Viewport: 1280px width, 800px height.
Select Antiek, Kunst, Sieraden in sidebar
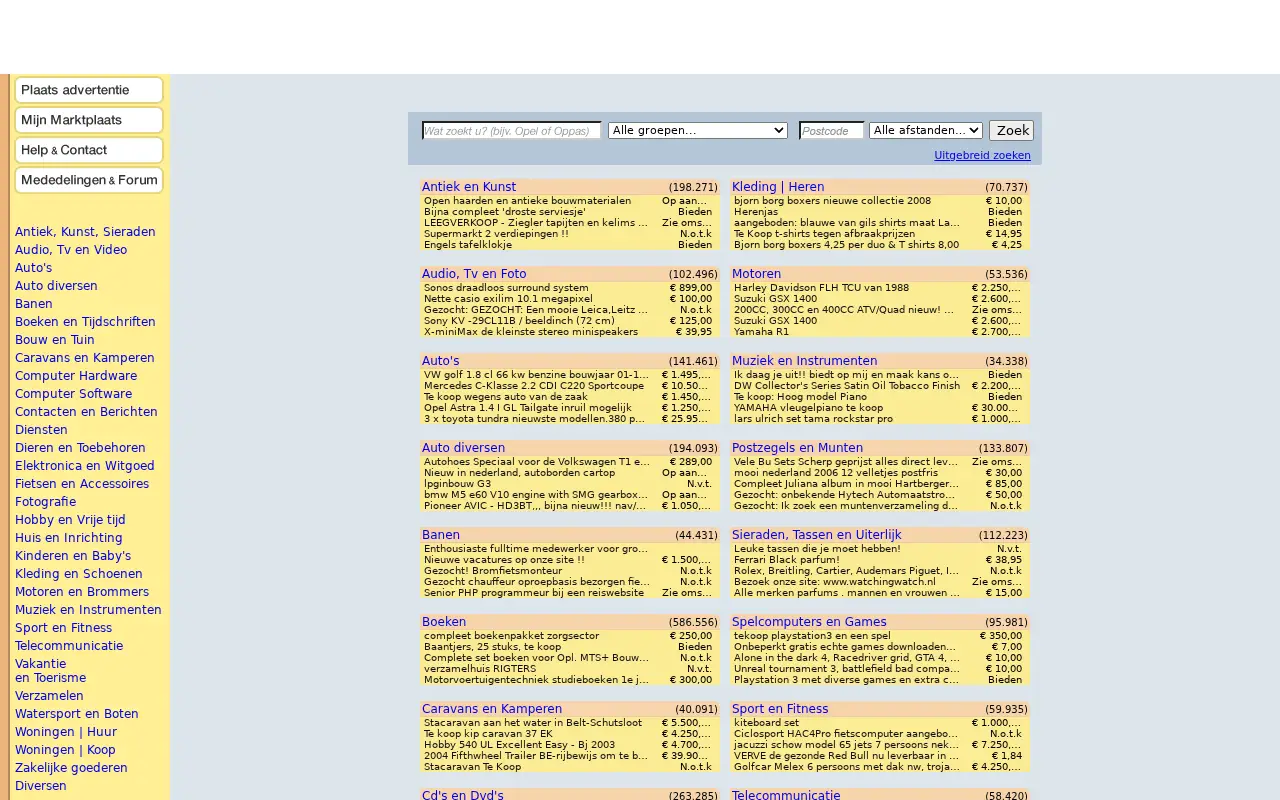tap(85, 232)
